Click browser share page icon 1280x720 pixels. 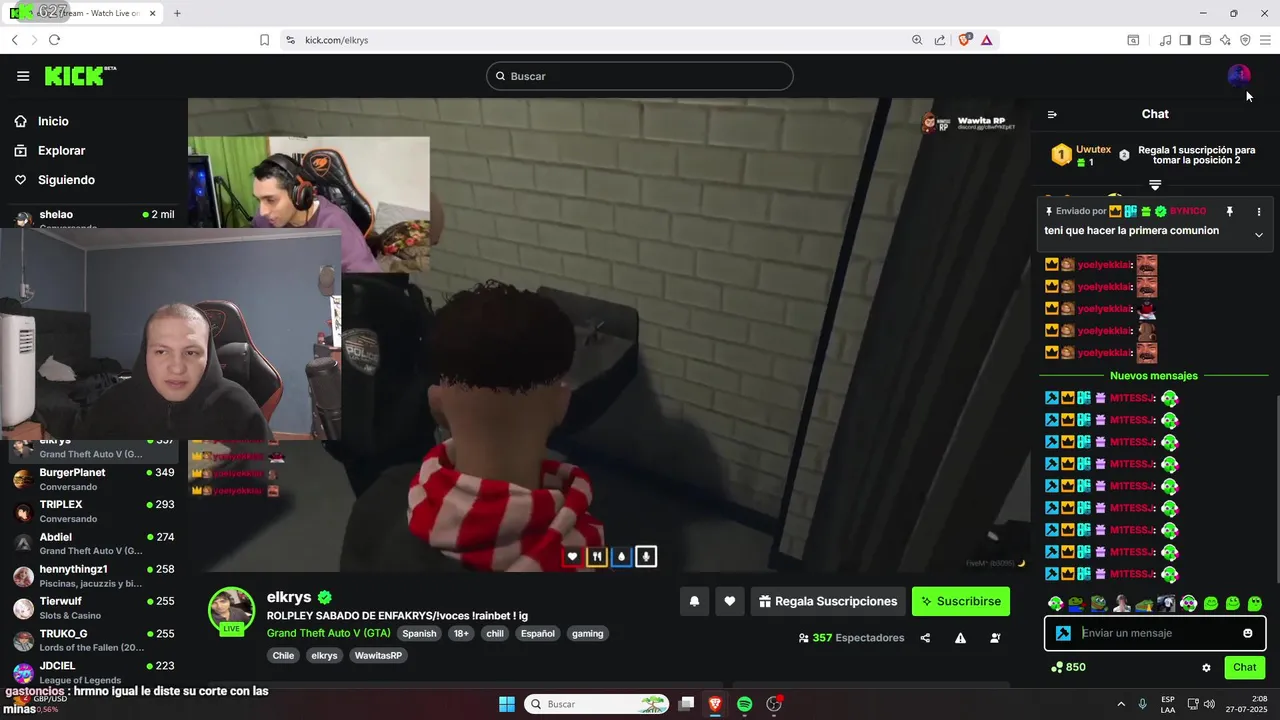940,40
